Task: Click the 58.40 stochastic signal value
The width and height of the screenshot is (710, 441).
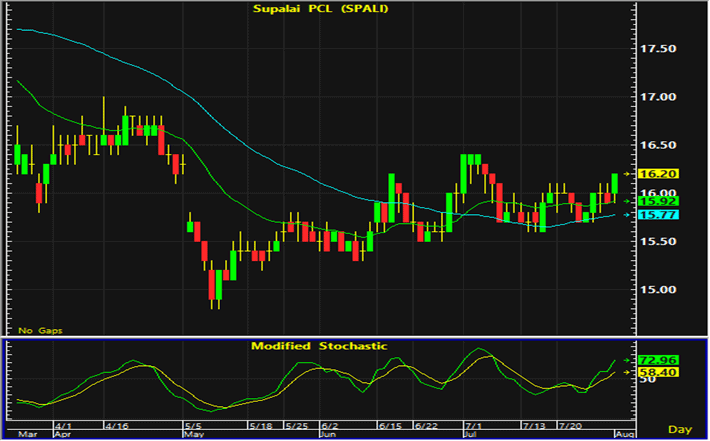Action: (658, 373)
